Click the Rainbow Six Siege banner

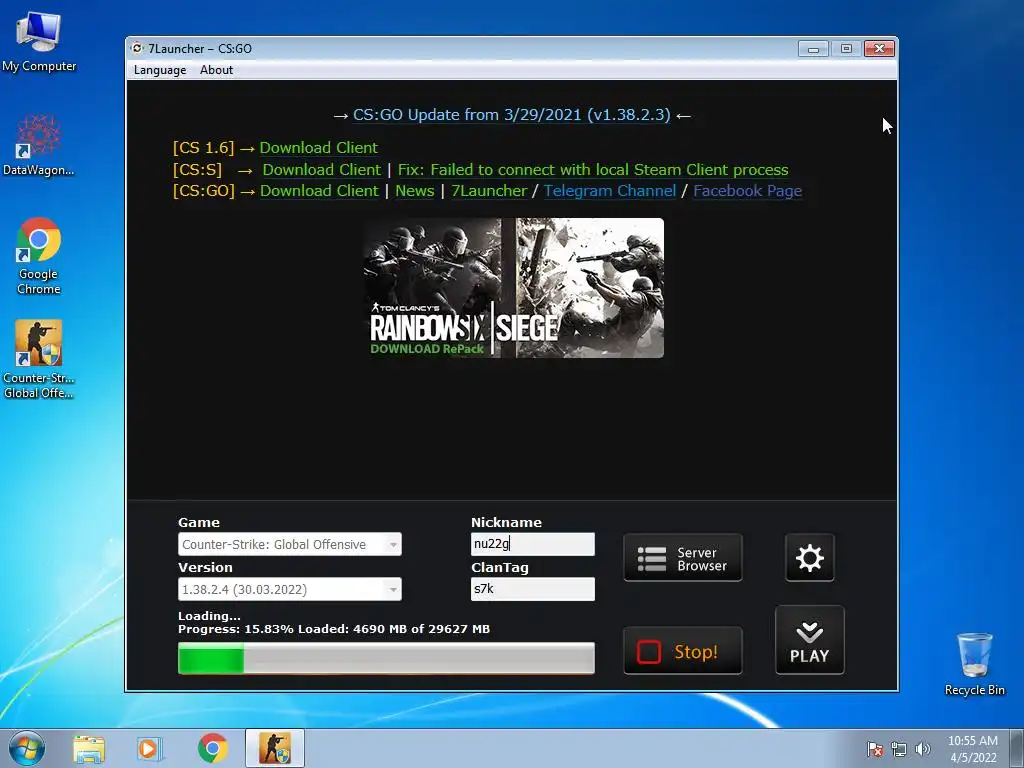click(x=513, y=288)
